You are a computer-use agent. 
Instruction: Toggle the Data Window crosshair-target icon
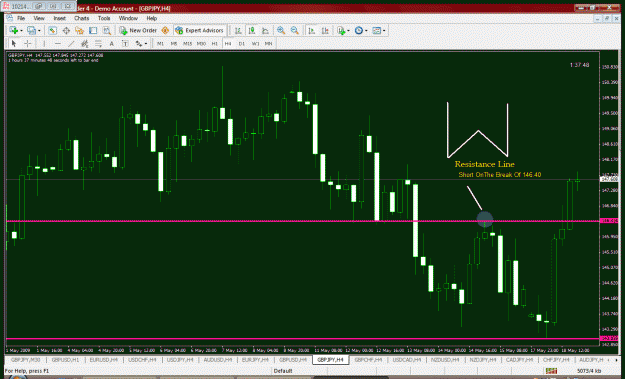tap(66, 30)
